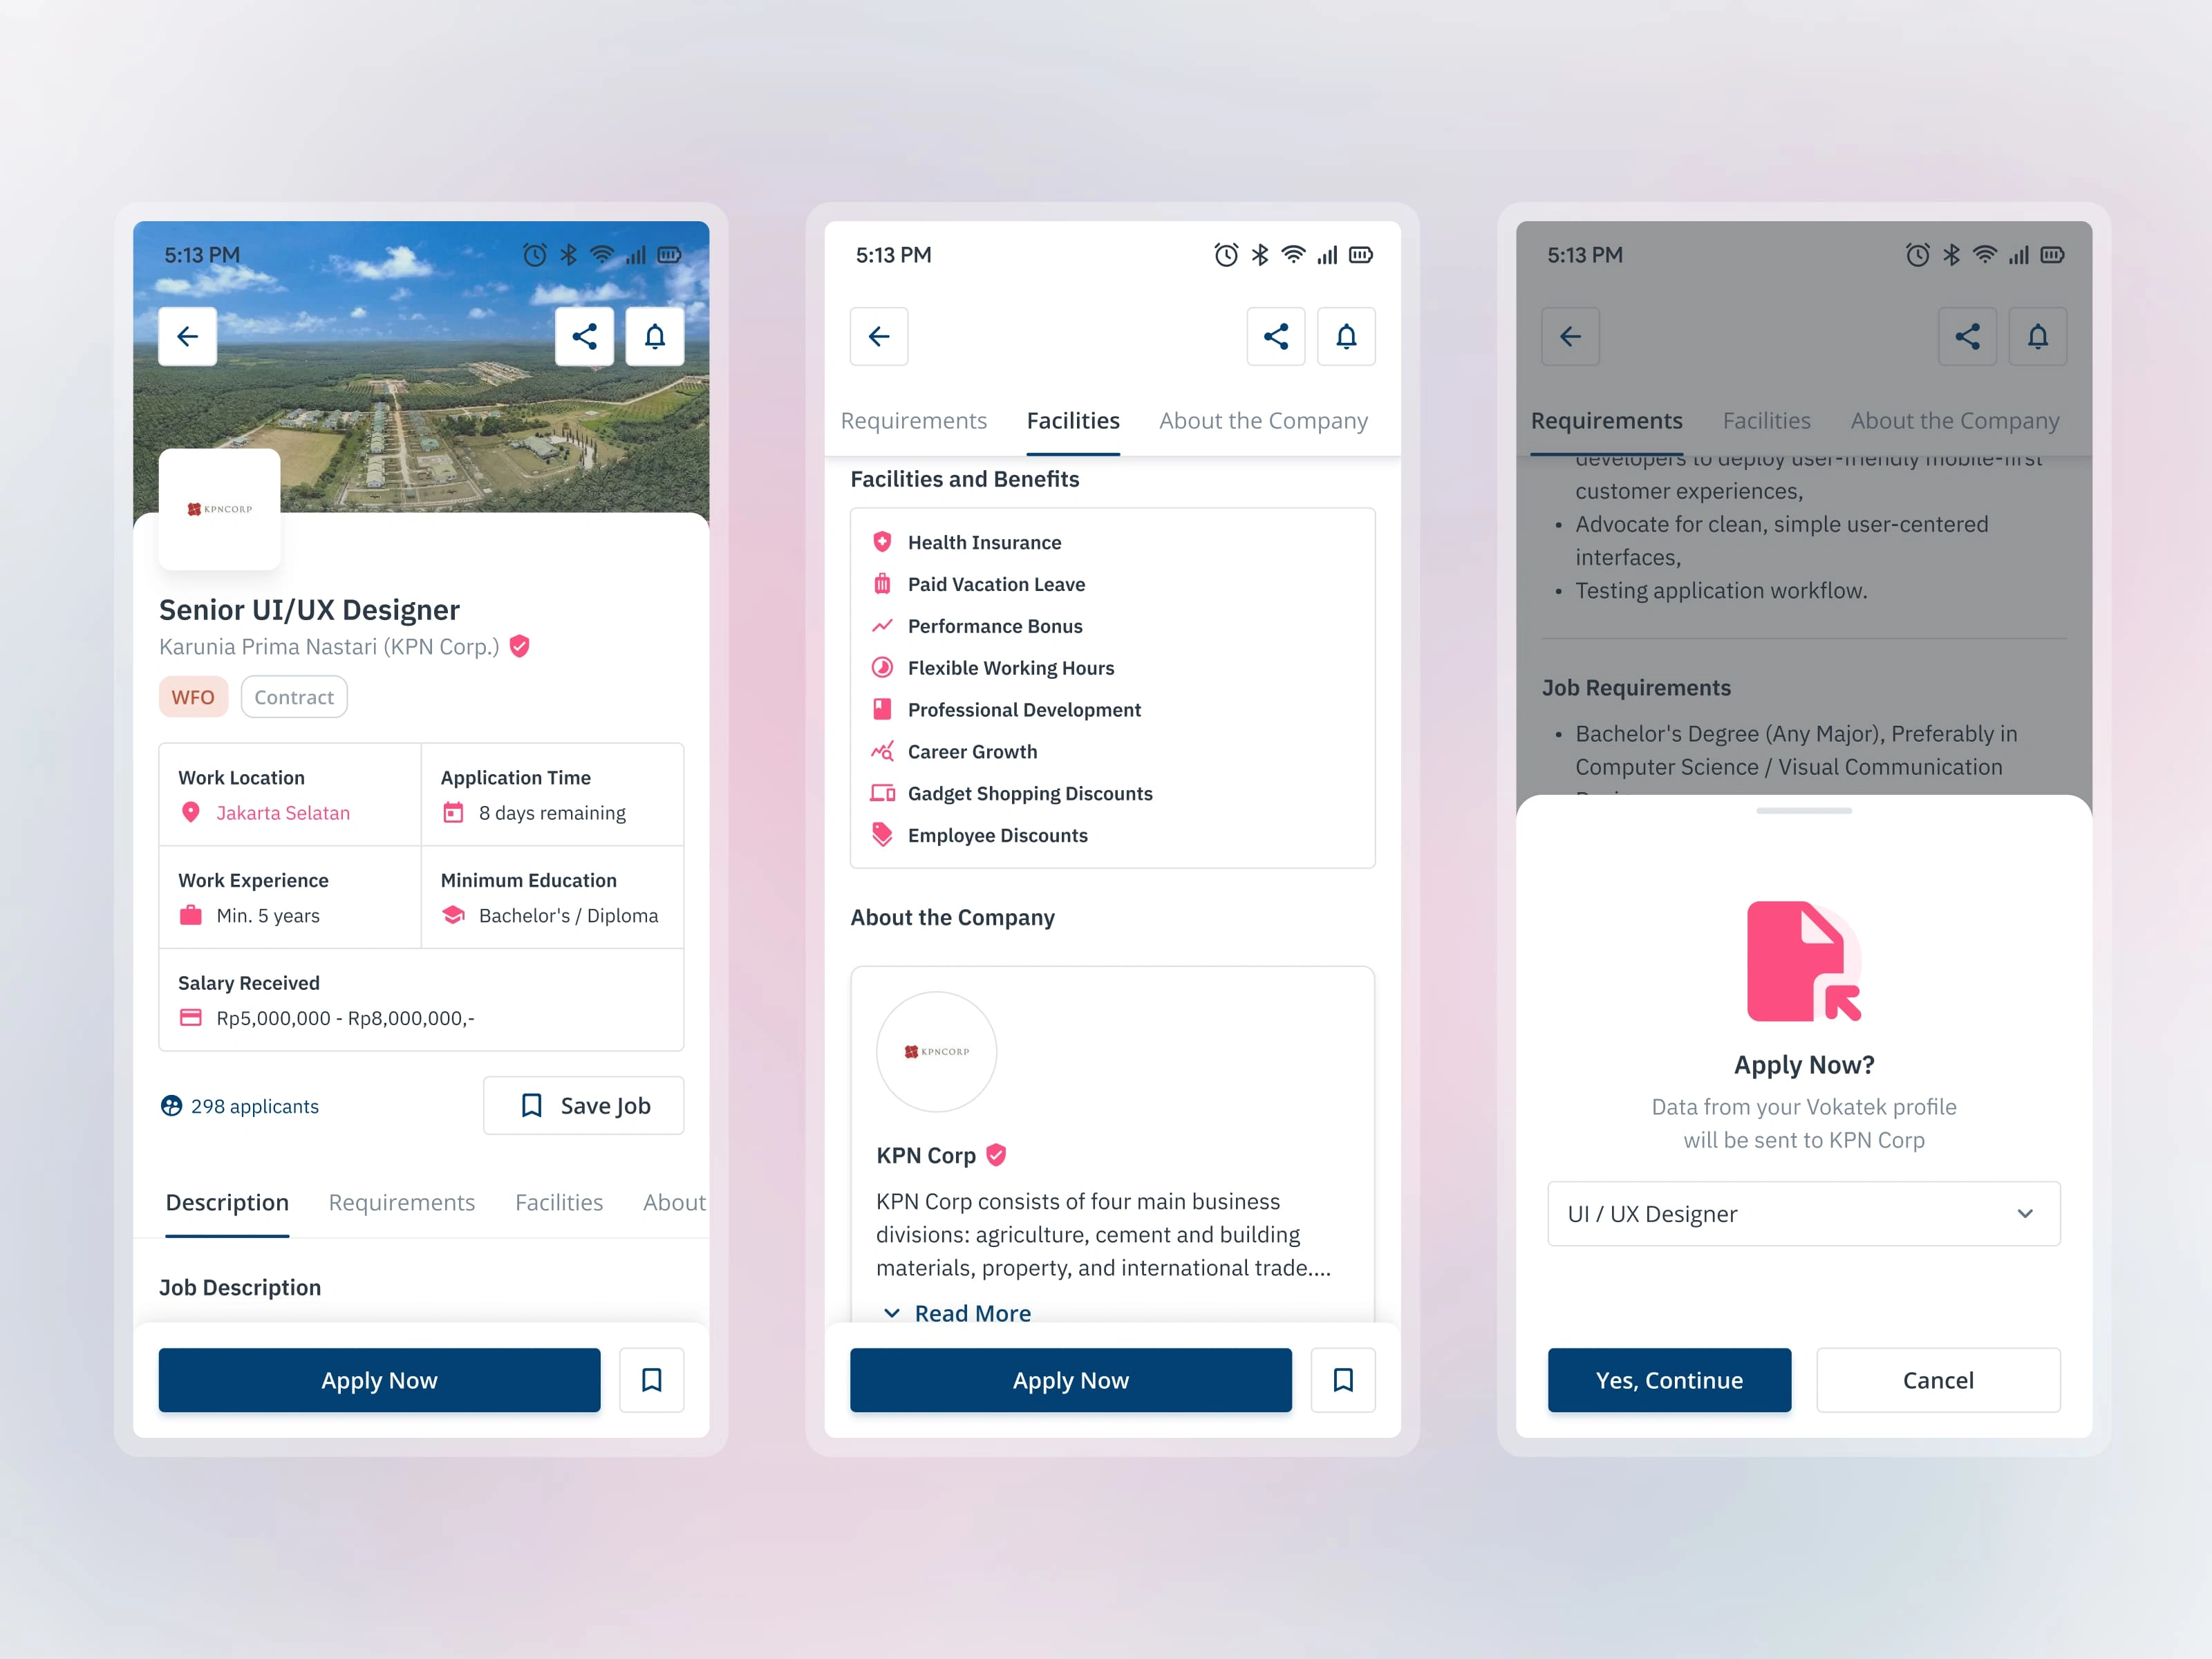Click Apply Now button on job listing screen
Viewport: 2212px width, 1659px height.
pyautogui.click(x=378, y=1378)
